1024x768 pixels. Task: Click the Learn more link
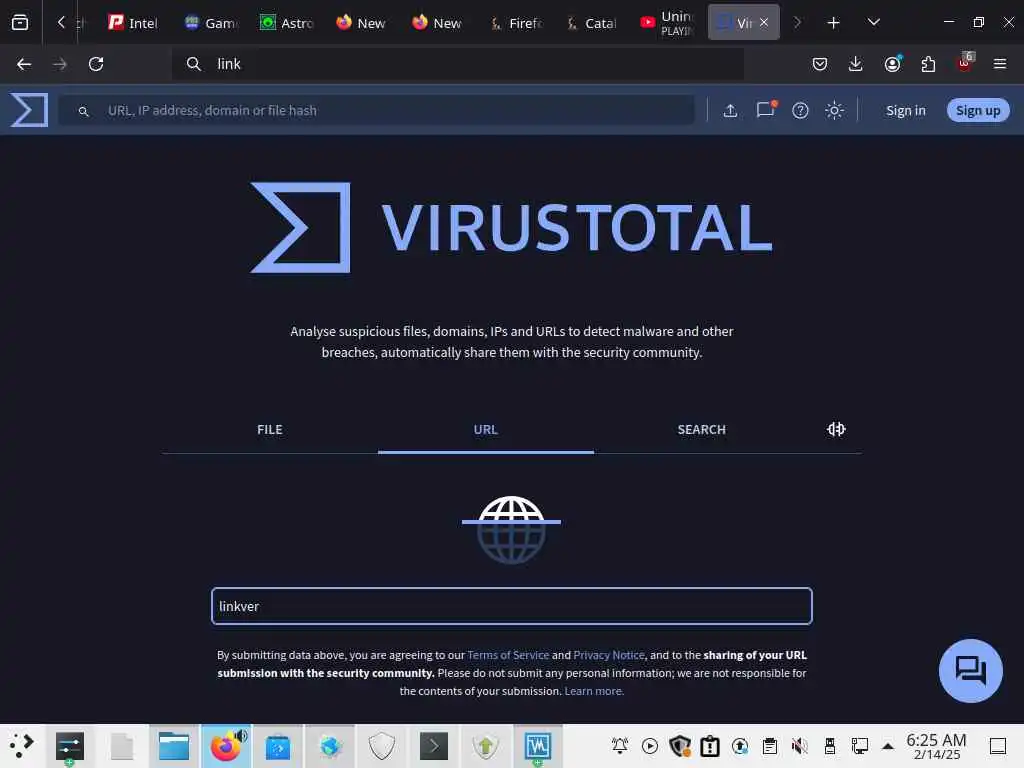click(594, 691)
